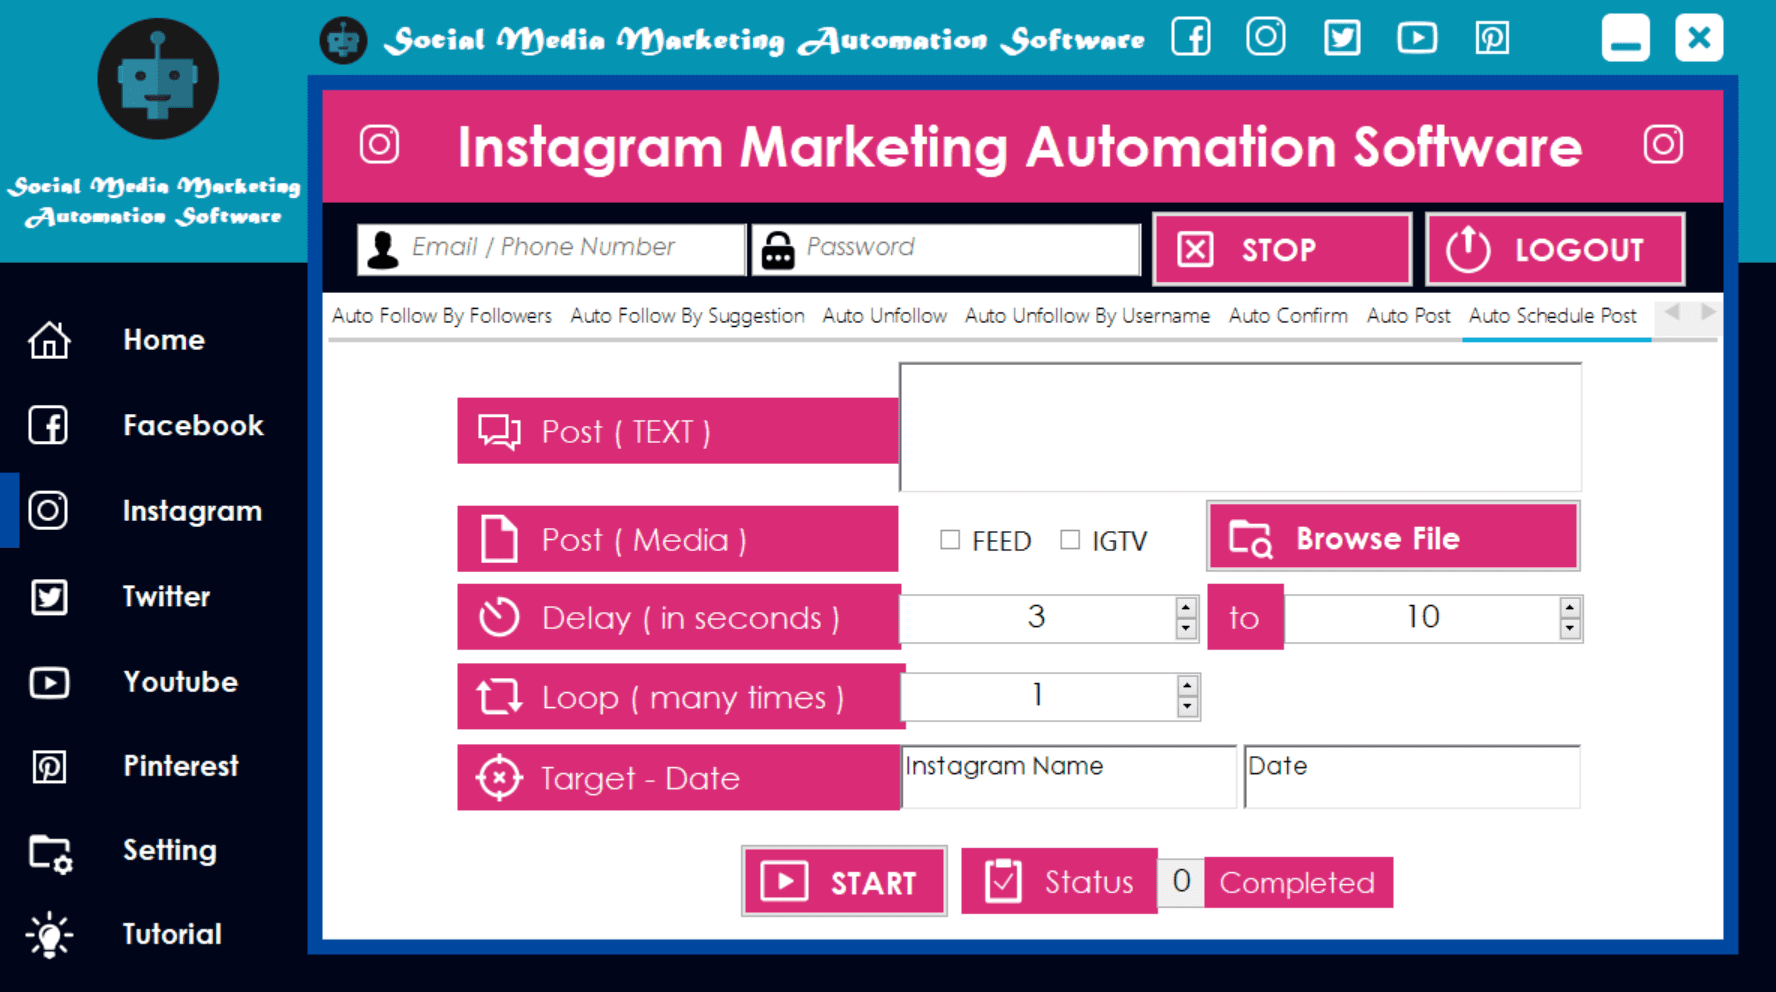Open Facebook icon in top title bar
Viewport: 1776px width, 992px height.
[1191, 38]
